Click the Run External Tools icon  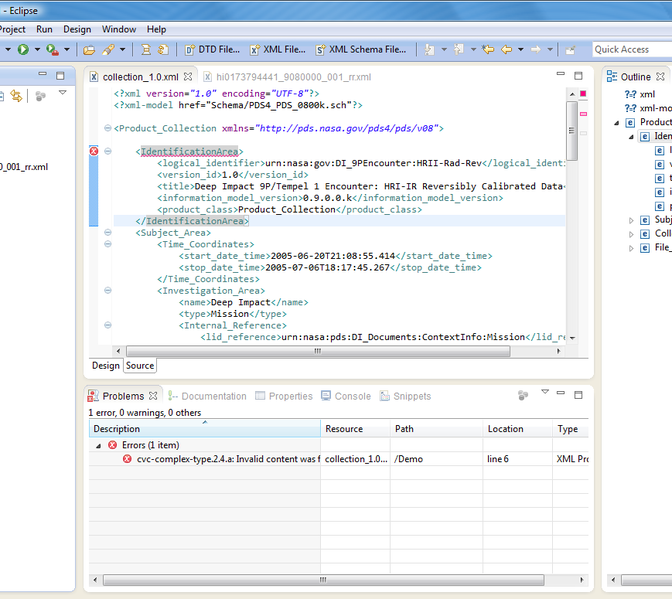coord(52,50)
